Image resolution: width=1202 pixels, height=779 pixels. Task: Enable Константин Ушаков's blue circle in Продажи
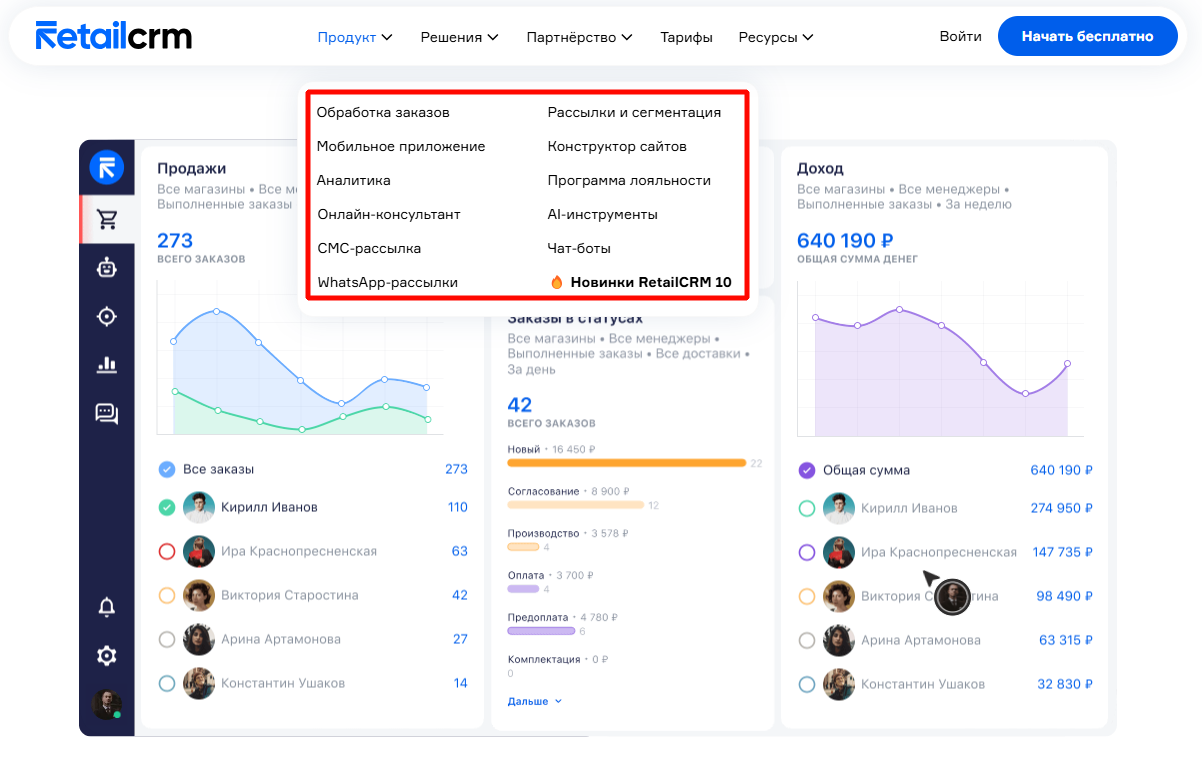point(167,683)
